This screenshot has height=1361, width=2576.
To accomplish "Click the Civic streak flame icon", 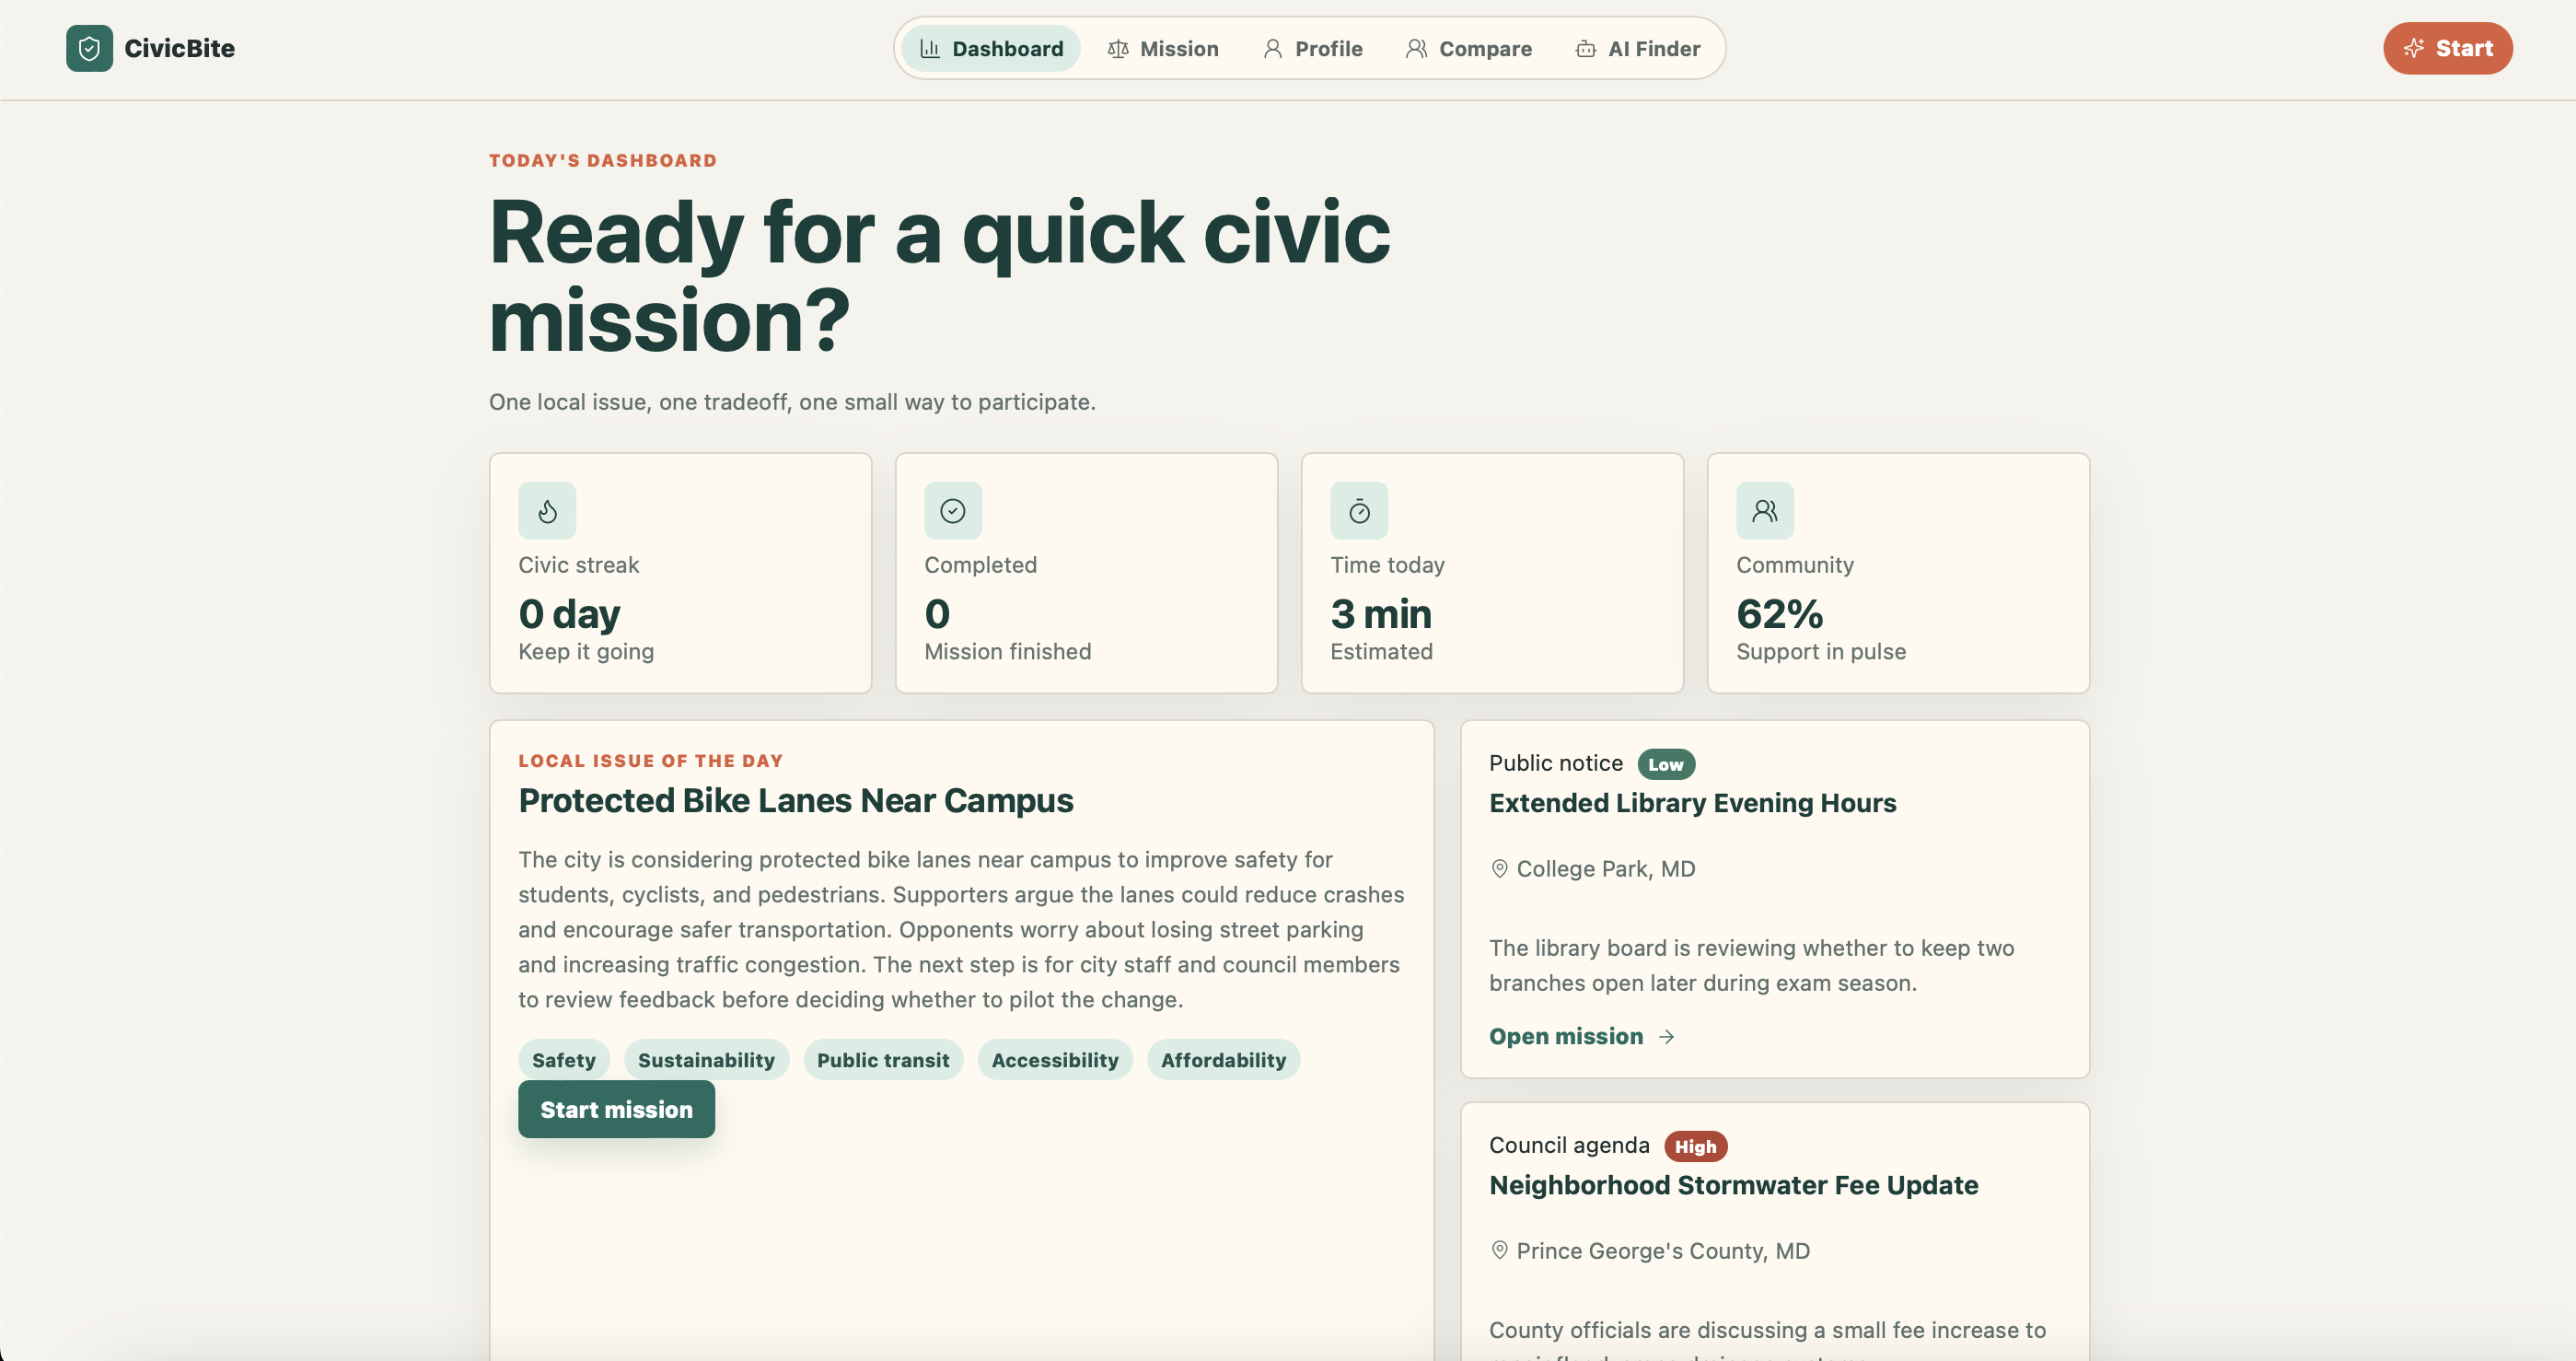I will (x=547, y=511).
